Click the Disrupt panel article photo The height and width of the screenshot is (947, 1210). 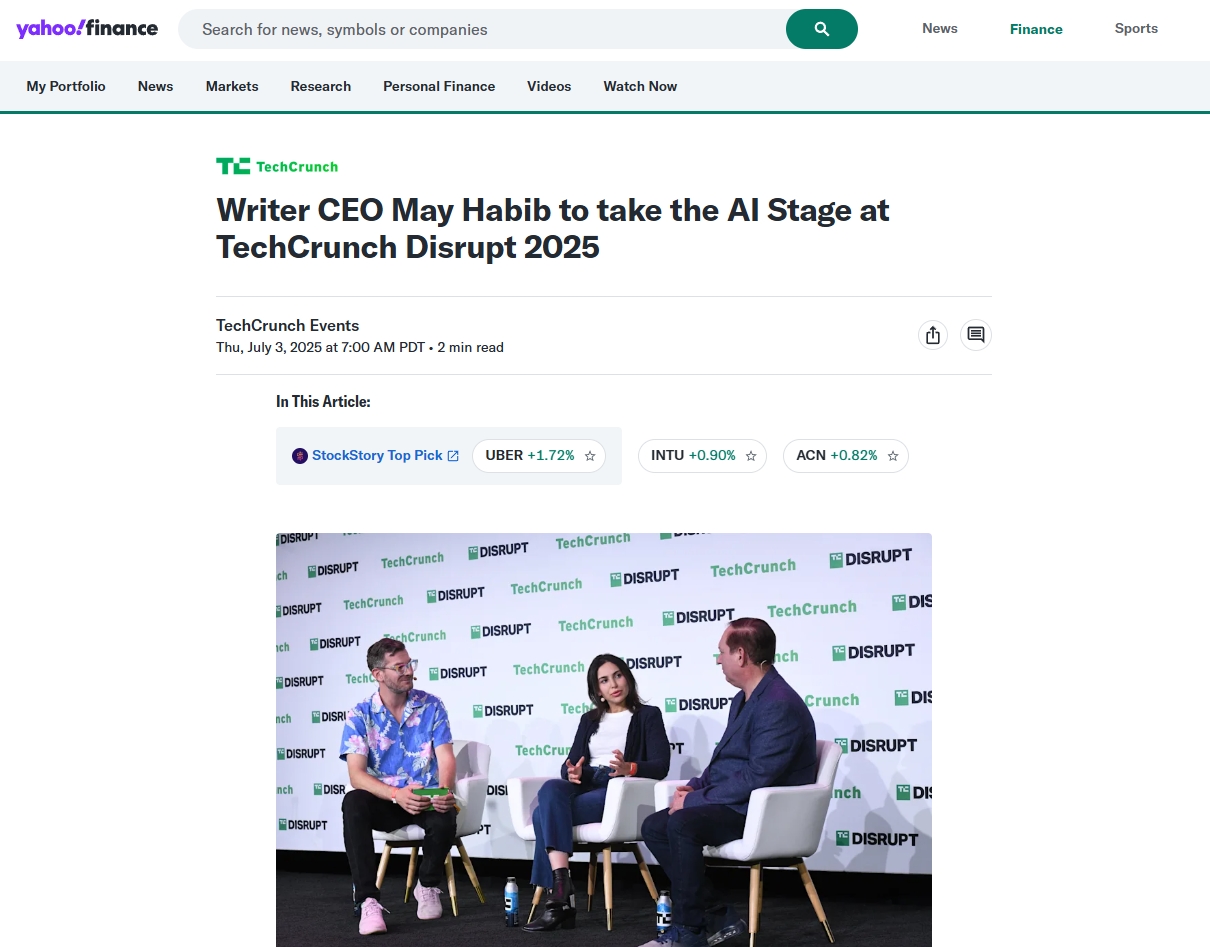click(x=604, y=740)
